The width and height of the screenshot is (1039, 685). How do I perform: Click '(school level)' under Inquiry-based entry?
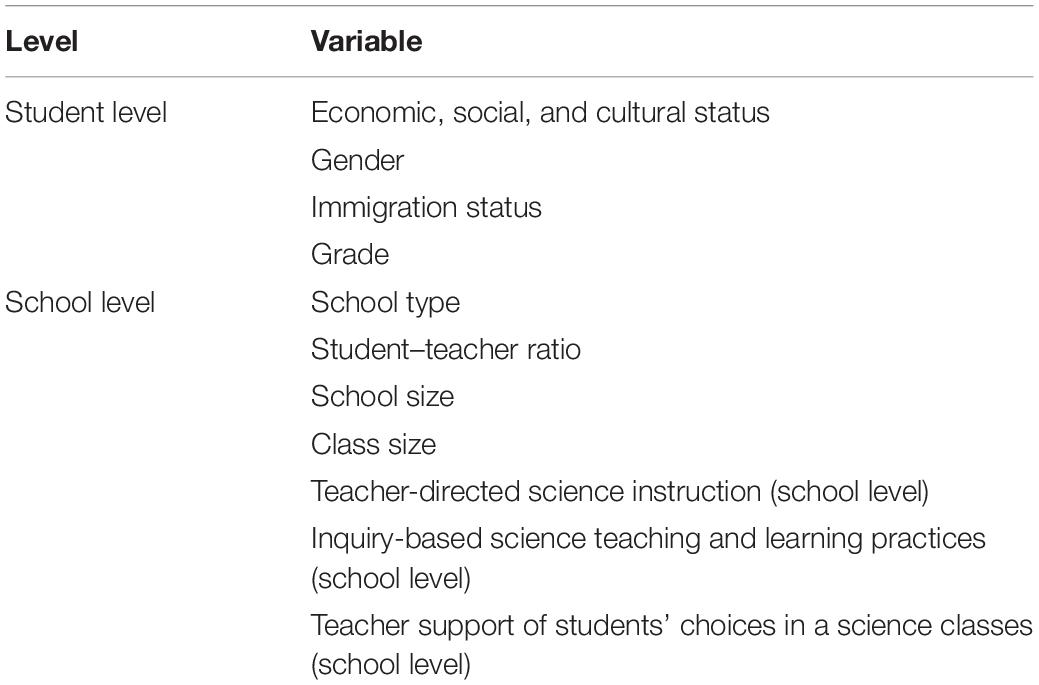pos(390,579)
